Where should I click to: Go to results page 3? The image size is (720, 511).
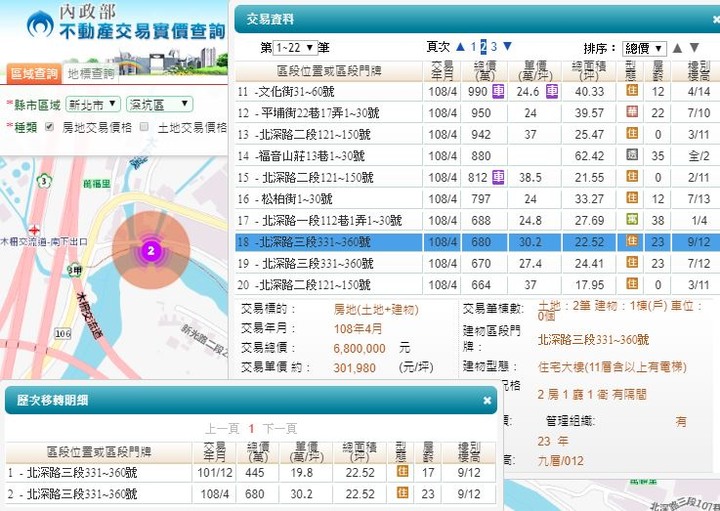(494, 47)
